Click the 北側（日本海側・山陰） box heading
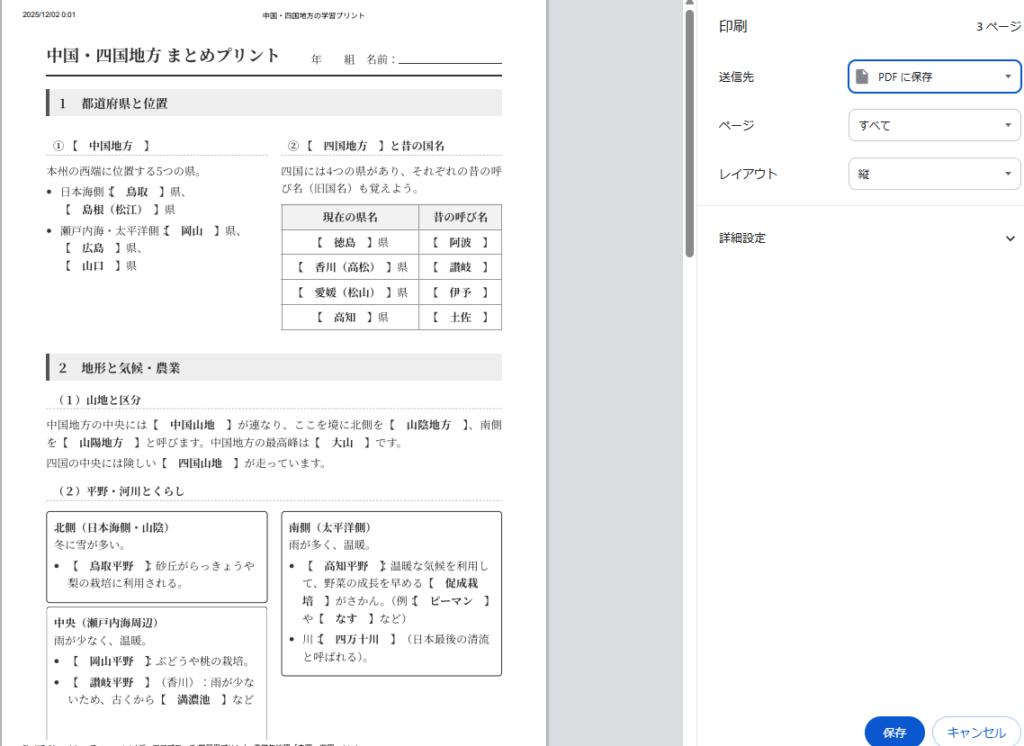This screenshot has width=1024, height=746. coord(111,527)
